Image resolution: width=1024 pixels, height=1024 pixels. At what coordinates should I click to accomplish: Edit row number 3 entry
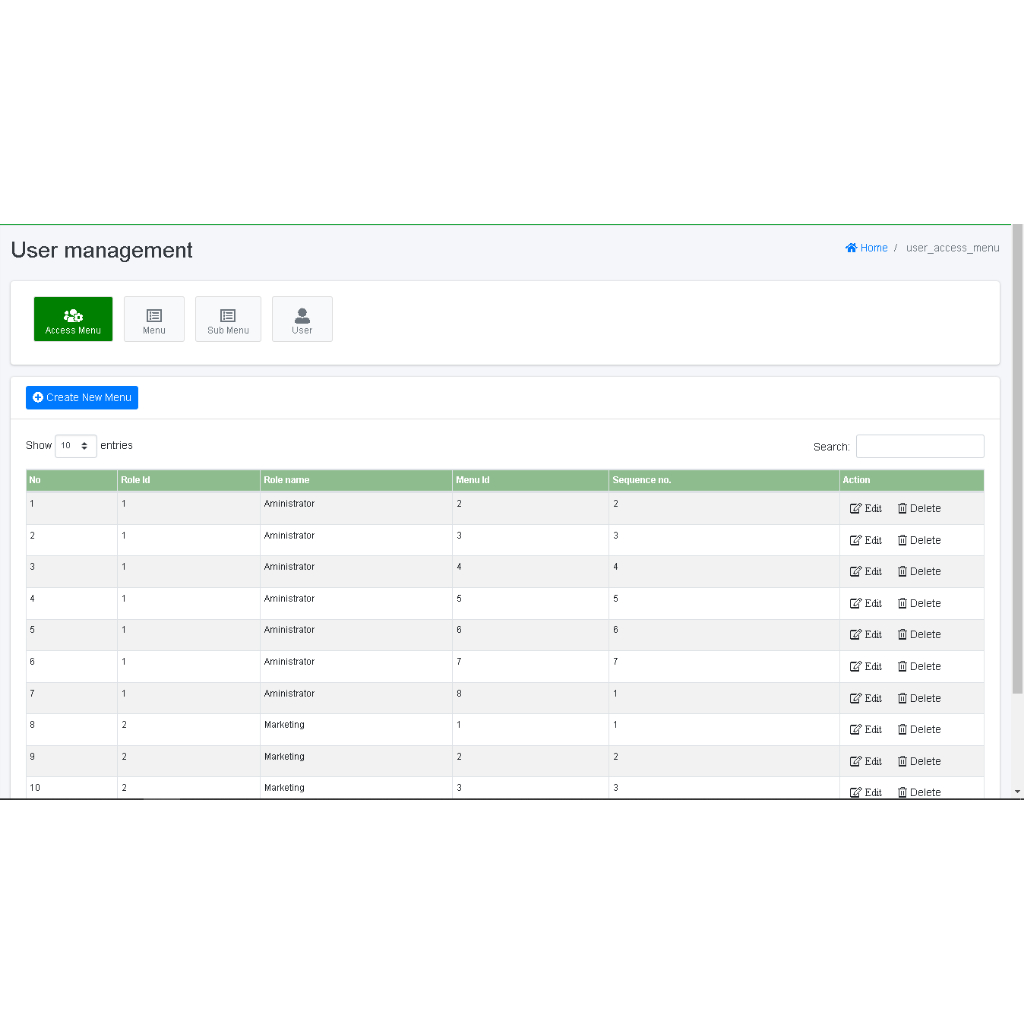tap(865, 571)
